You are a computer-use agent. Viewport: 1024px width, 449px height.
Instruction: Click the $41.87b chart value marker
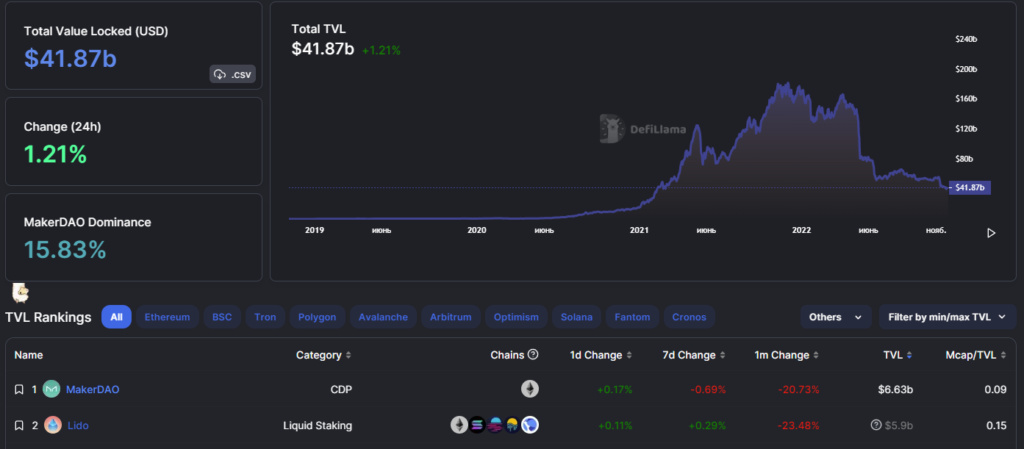point(970,187)
